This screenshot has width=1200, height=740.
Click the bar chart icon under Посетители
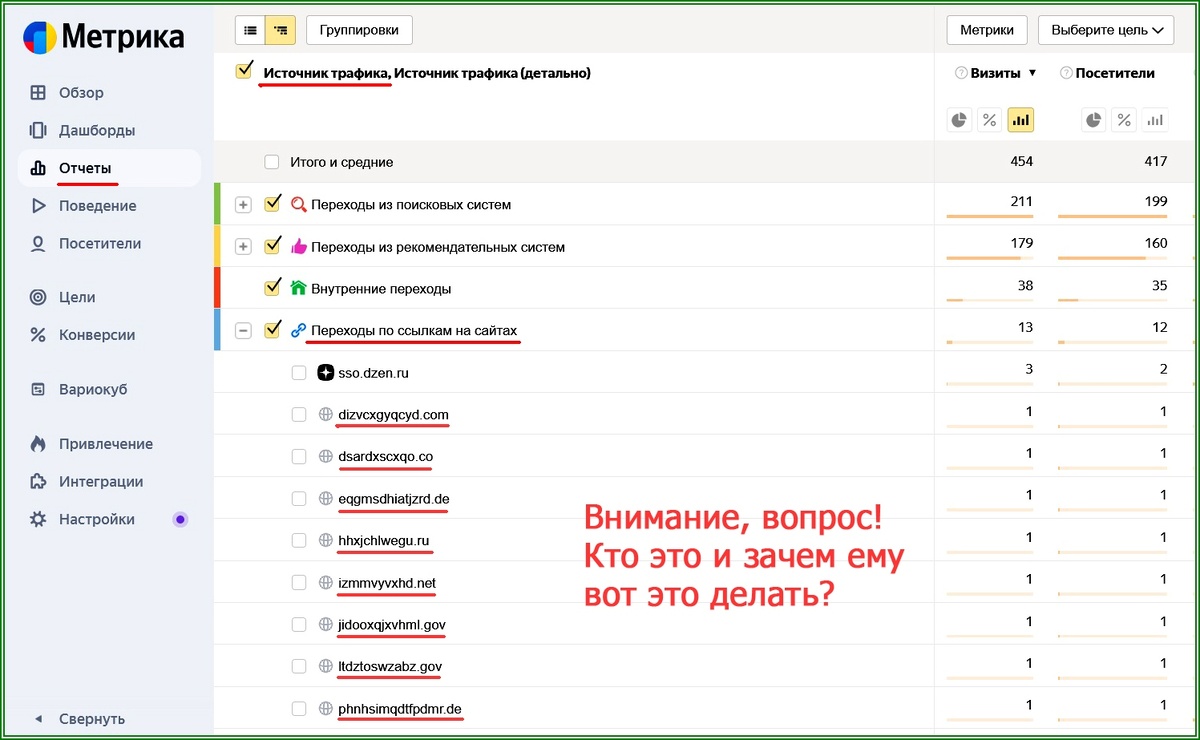[1155, 119]
